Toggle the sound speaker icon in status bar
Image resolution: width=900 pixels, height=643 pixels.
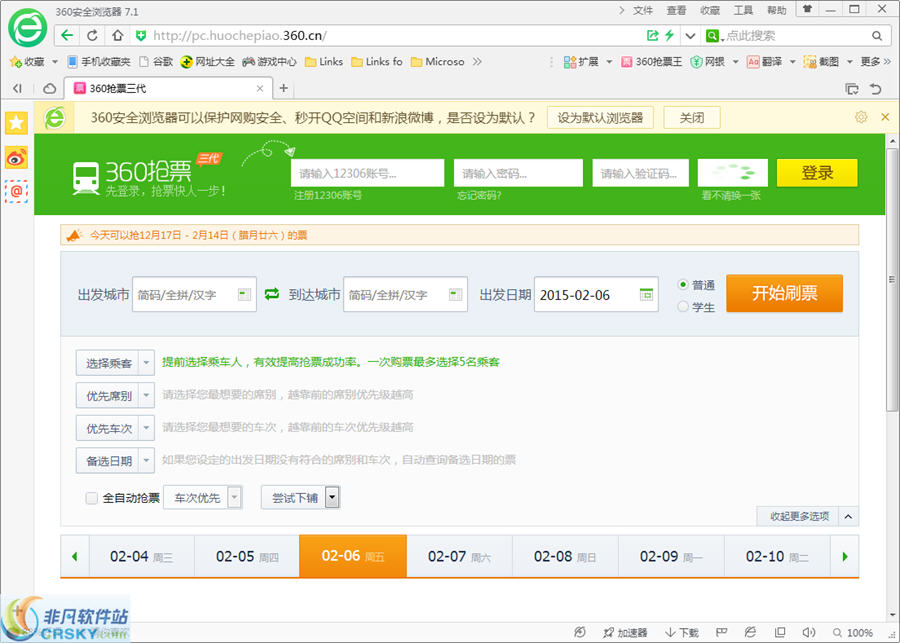808,632
